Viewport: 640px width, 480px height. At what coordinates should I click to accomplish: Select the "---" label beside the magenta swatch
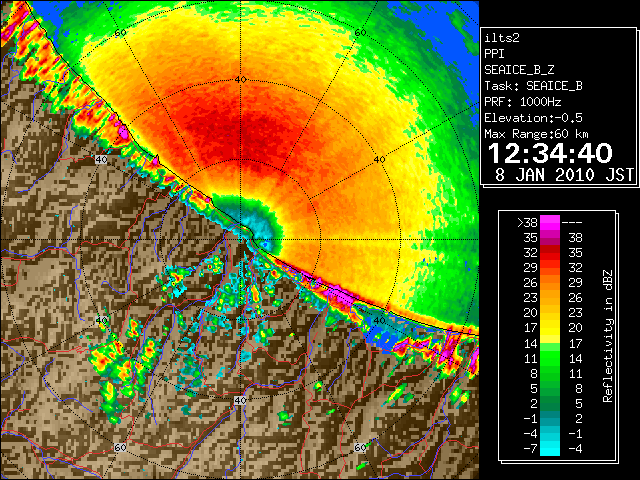[572, 223]
